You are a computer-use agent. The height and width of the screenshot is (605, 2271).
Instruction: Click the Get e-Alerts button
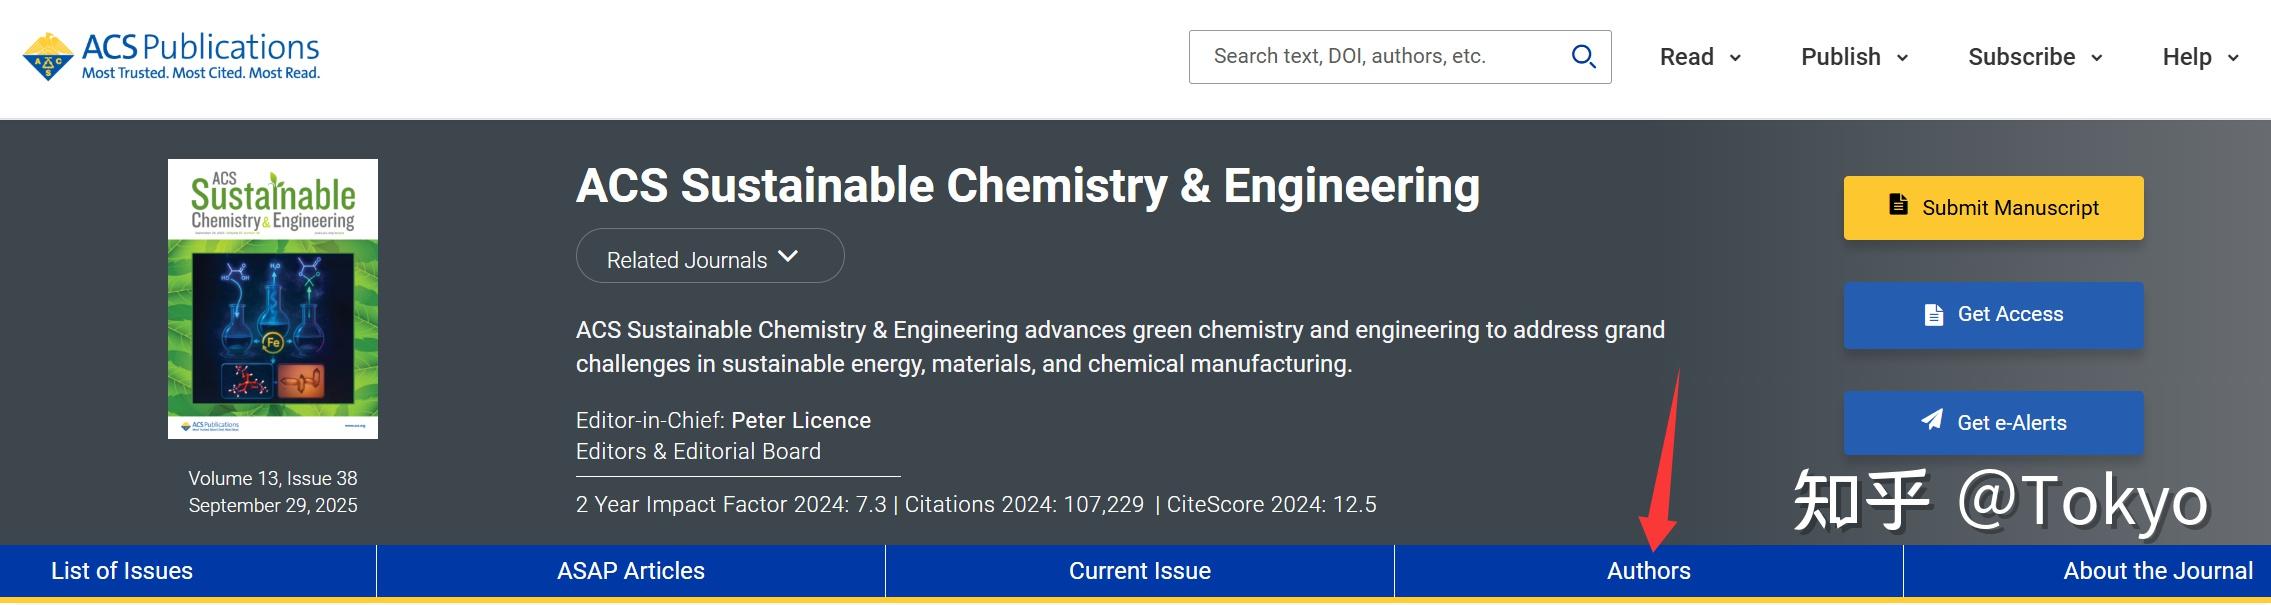click(1993, 423)
